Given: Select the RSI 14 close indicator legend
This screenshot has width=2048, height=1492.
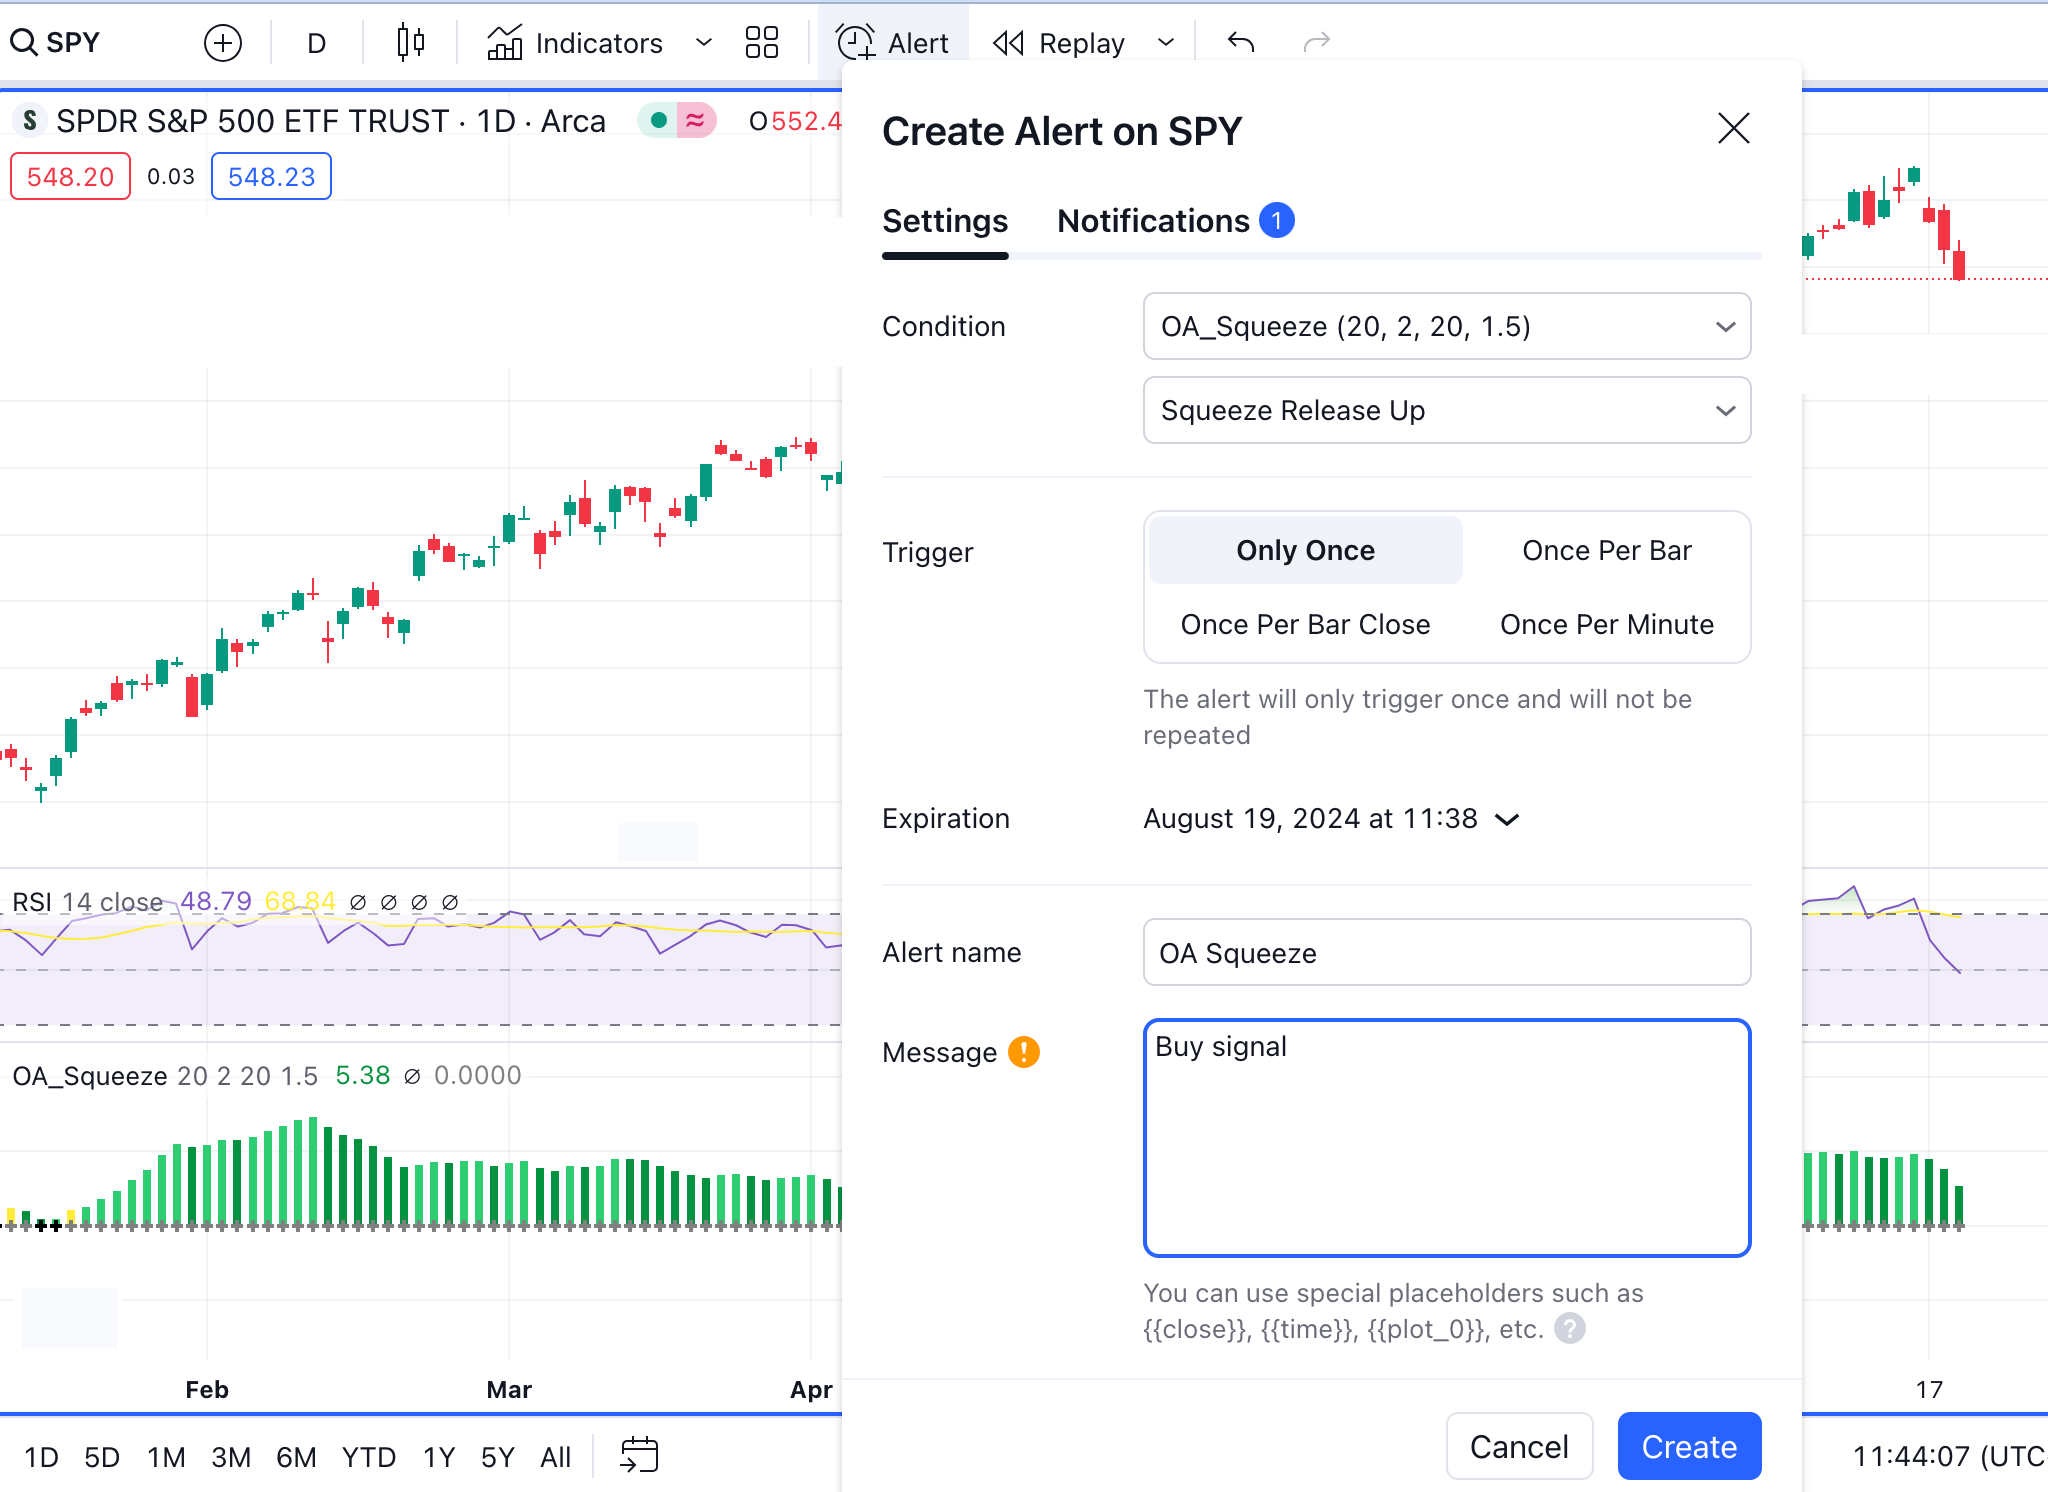Looking at the screenshot, I should point(87,902).
